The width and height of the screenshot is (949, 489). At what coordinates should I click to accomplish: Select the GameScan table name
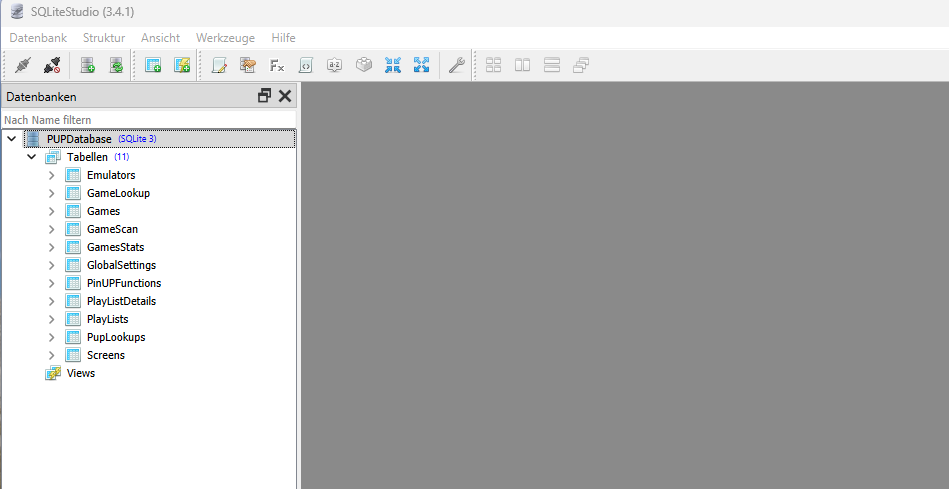coord(112,229)
